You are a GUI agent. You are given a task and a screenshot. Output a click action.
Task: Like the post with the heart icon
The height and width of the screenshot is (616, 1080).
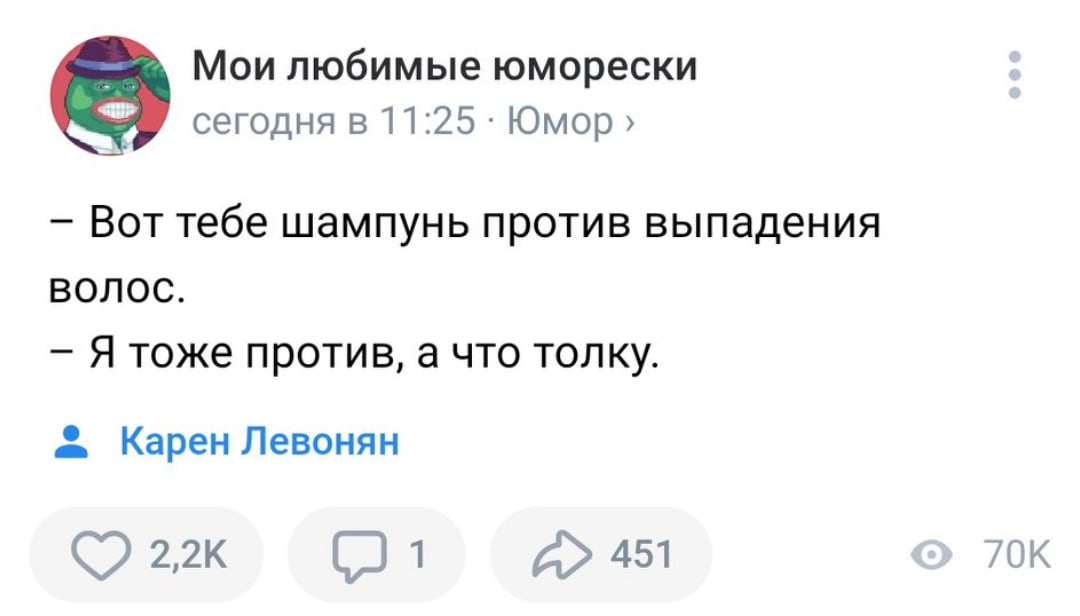[101, 555]
